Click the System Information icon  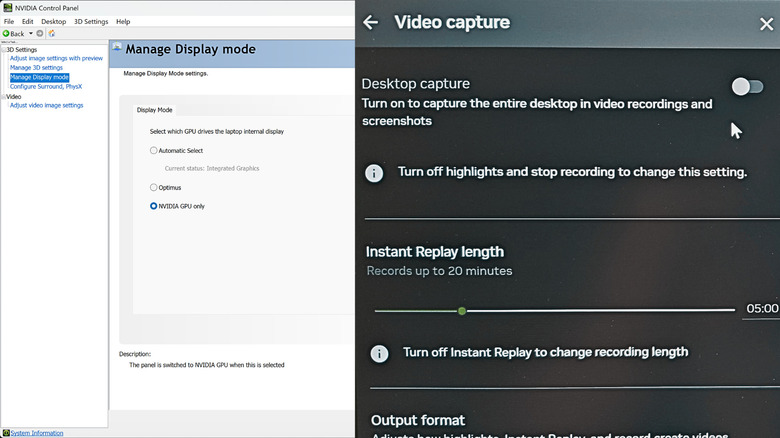point(6,433)
